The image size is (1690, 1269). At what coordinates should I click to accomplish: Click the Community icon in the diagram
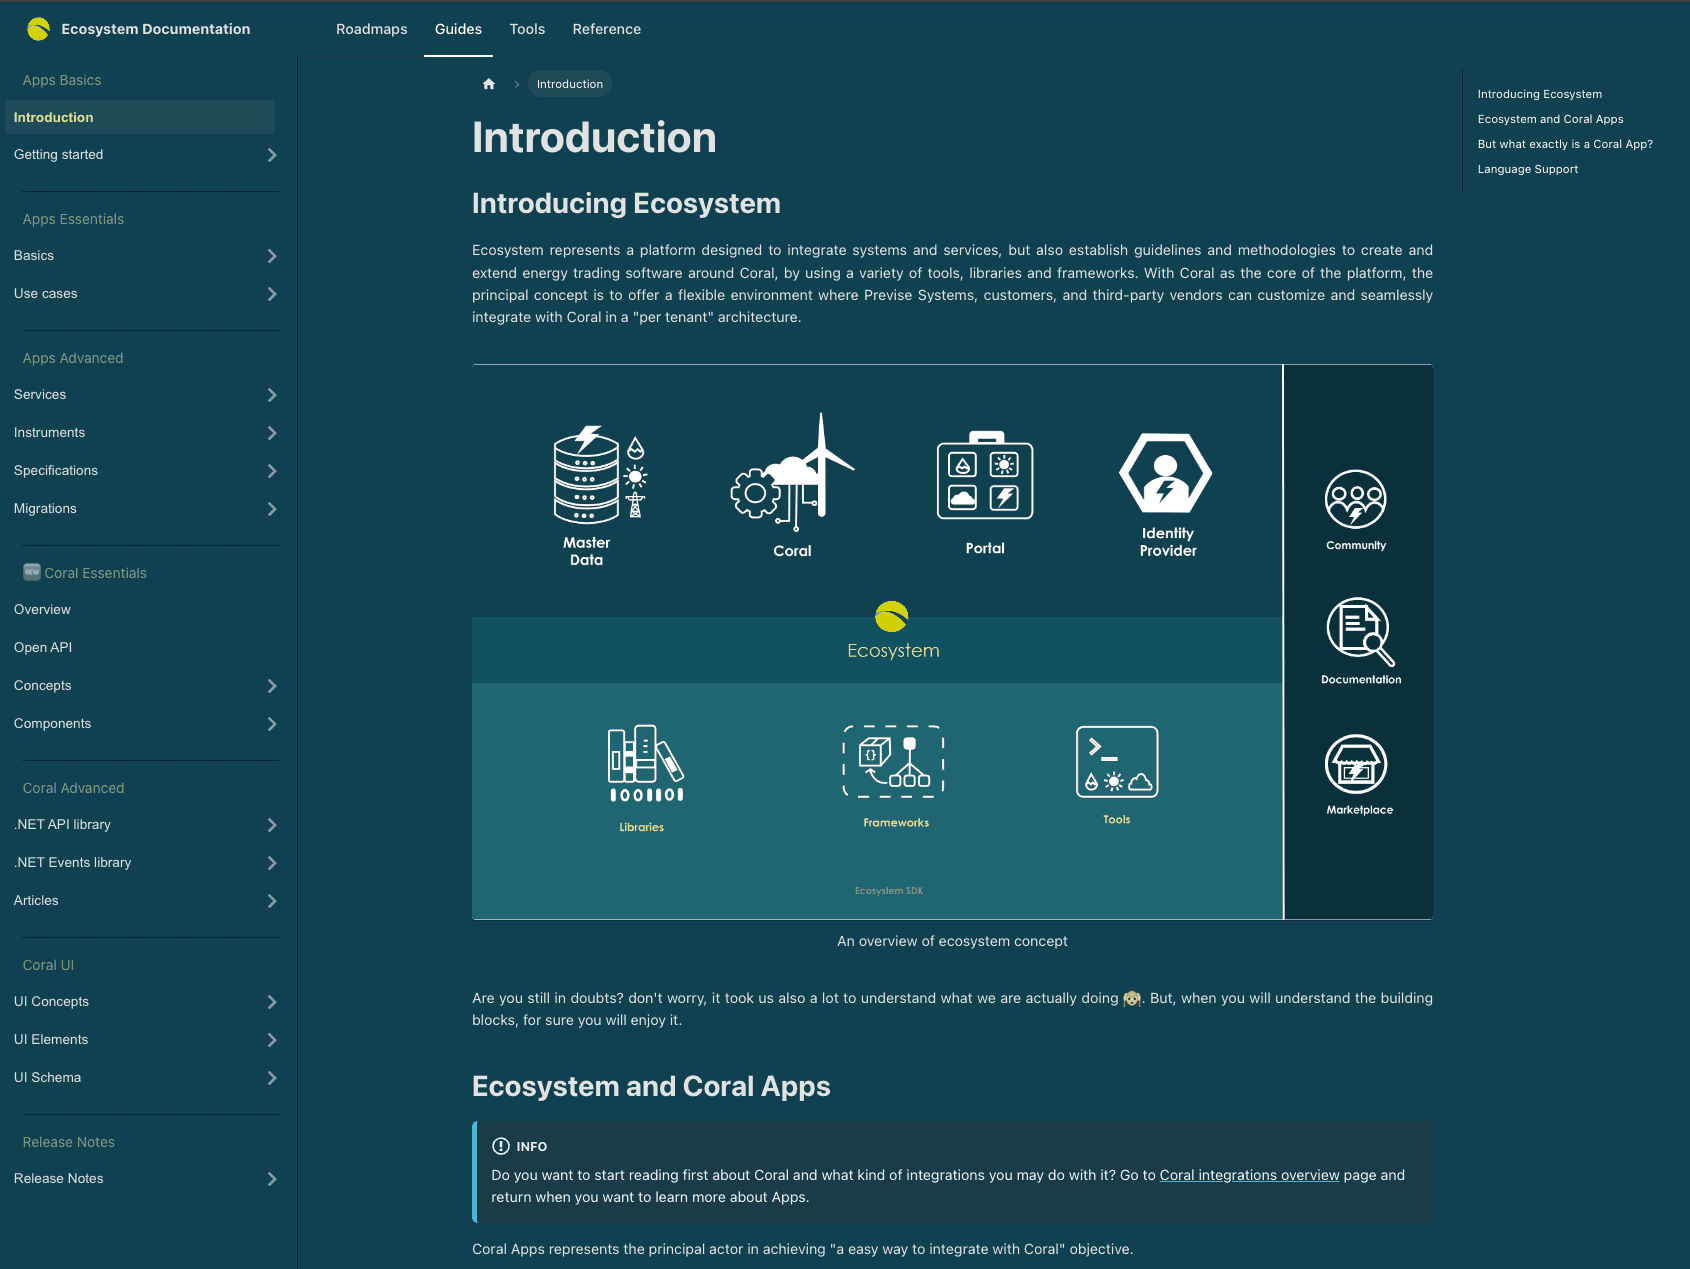click(1355, 499)
